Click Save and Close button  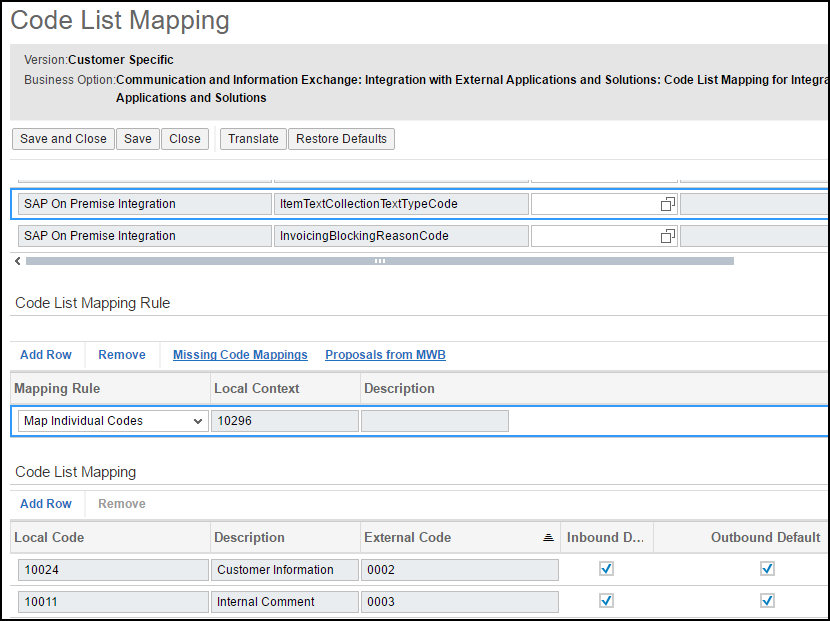[63, 139]
